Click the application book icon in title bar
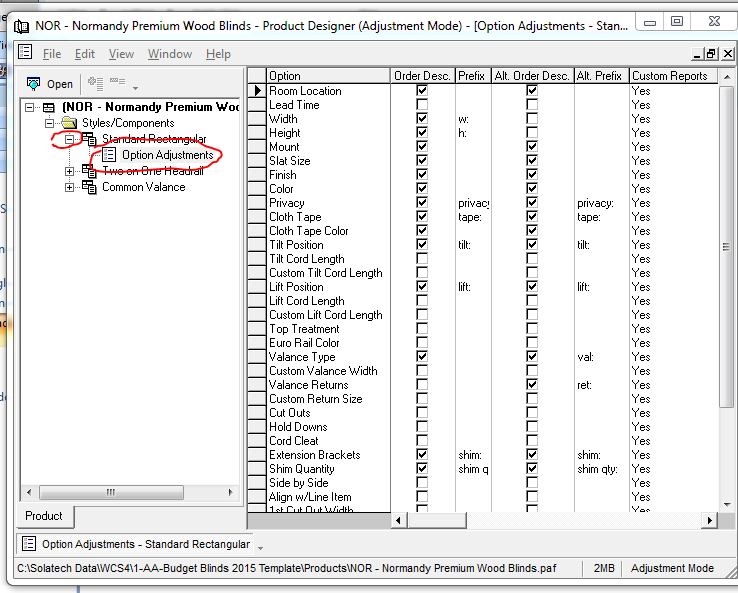 click(21, 26)
